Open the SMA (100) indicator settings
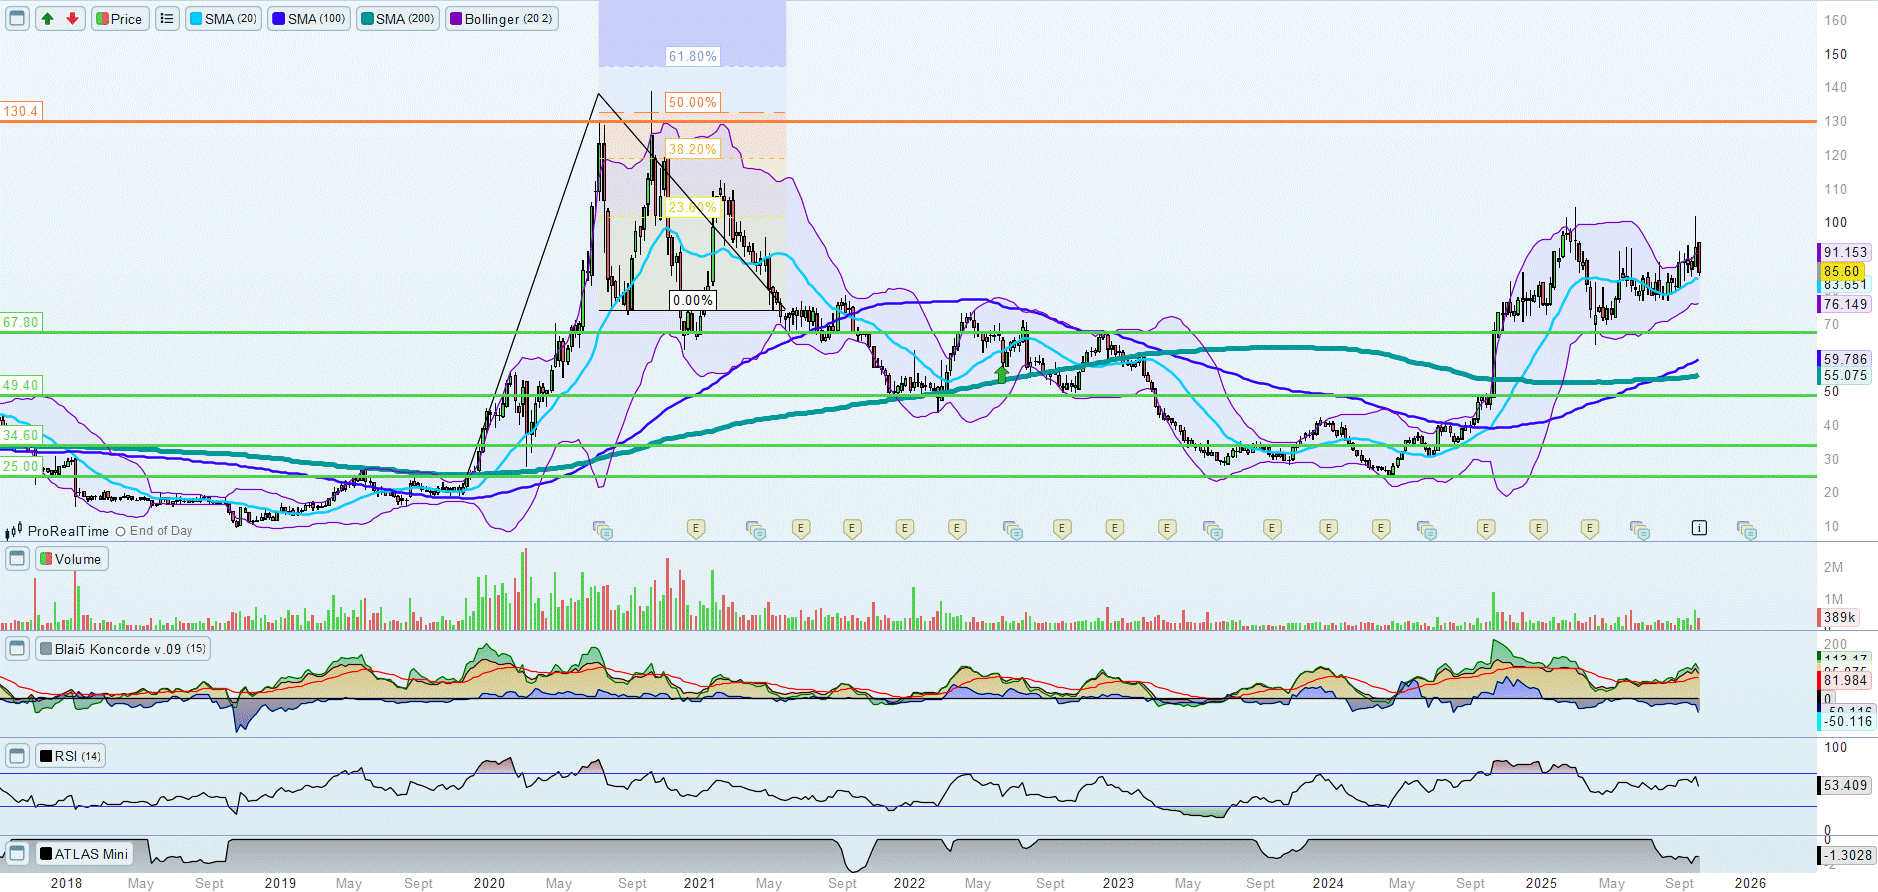The height and width of the screenshot is (892, 1878). tap(309, 19)
